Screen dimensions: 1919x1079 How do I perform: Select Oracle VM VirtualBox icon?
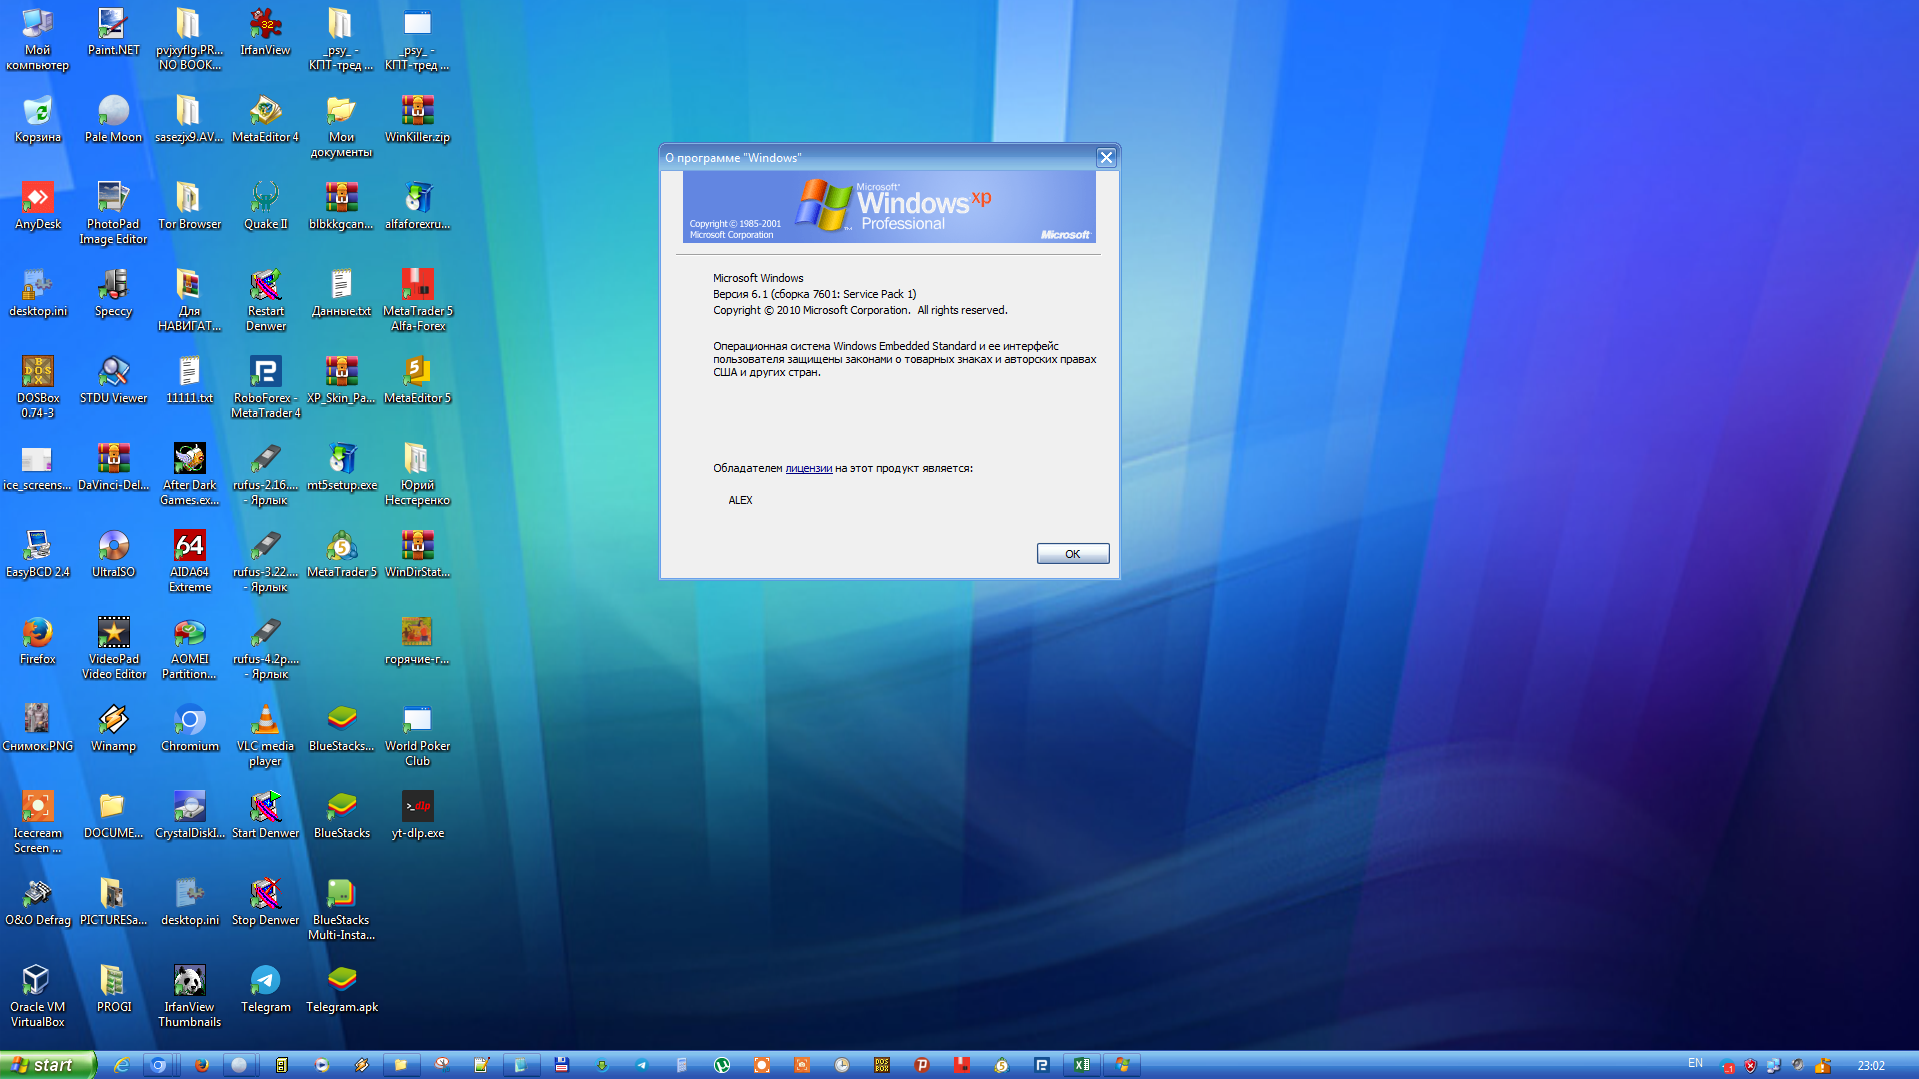click(x=38, y=996)
